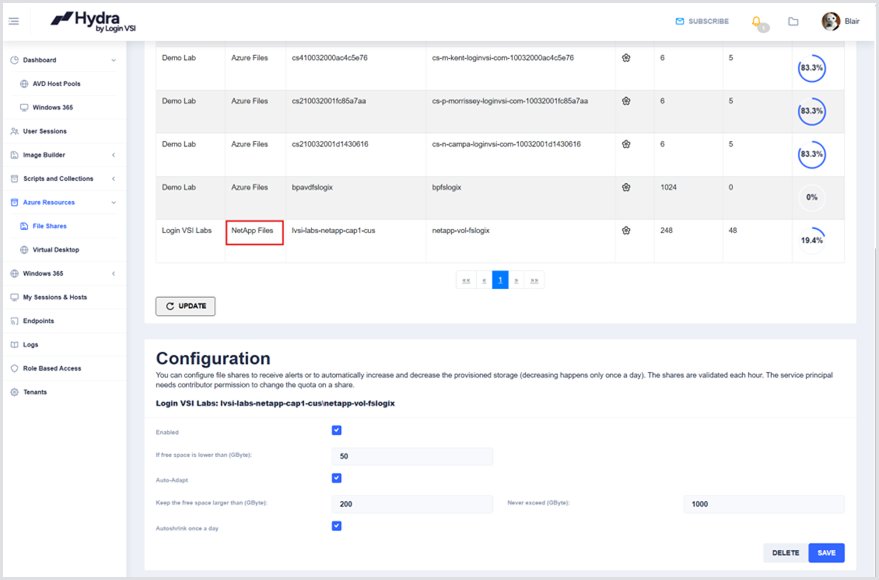The image size is (879, 580).
Task: Uncheck the Enabled checkbox
Action: coord(337,431)
